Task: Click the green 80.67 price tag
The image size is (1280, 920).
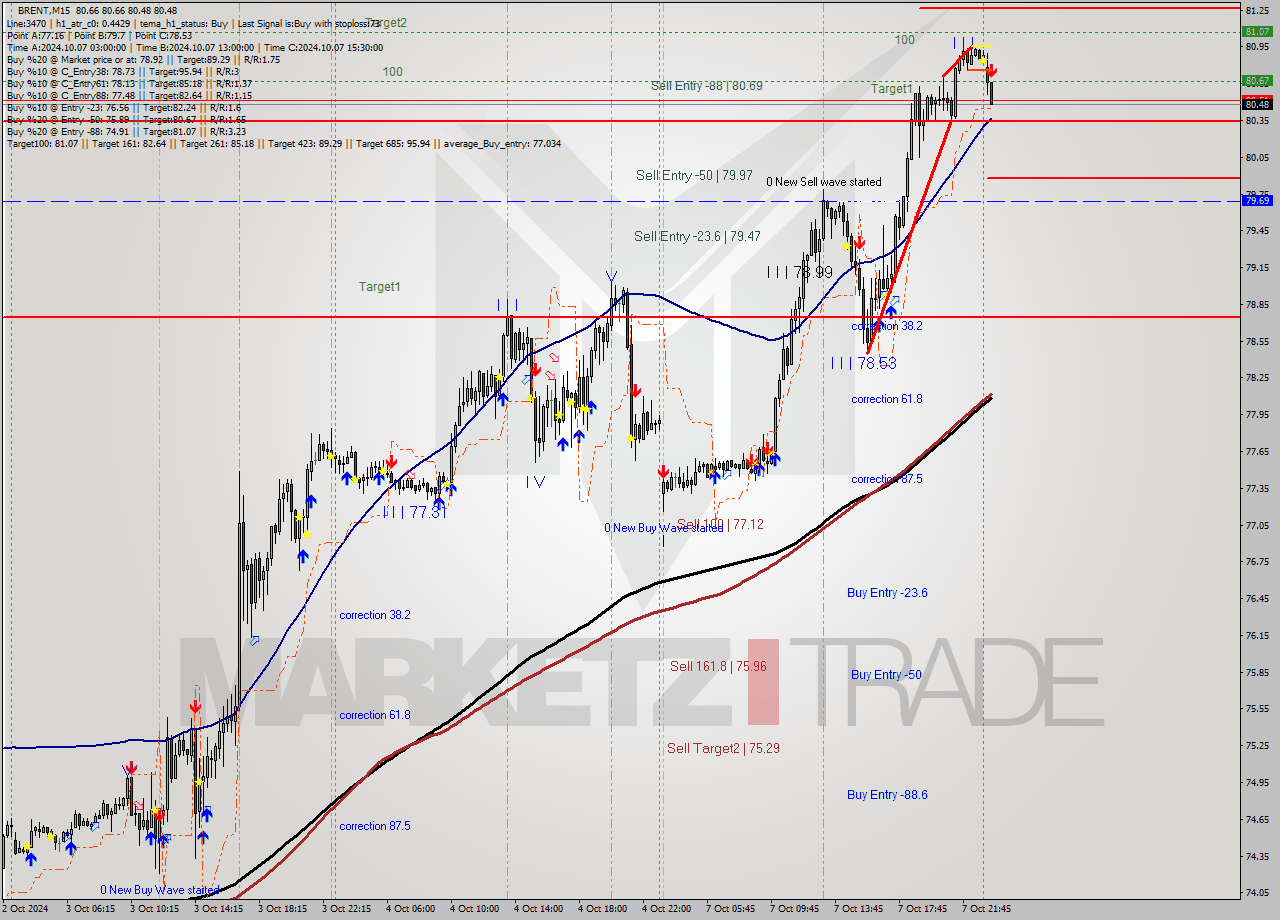Action: [x=1257, y=81]
